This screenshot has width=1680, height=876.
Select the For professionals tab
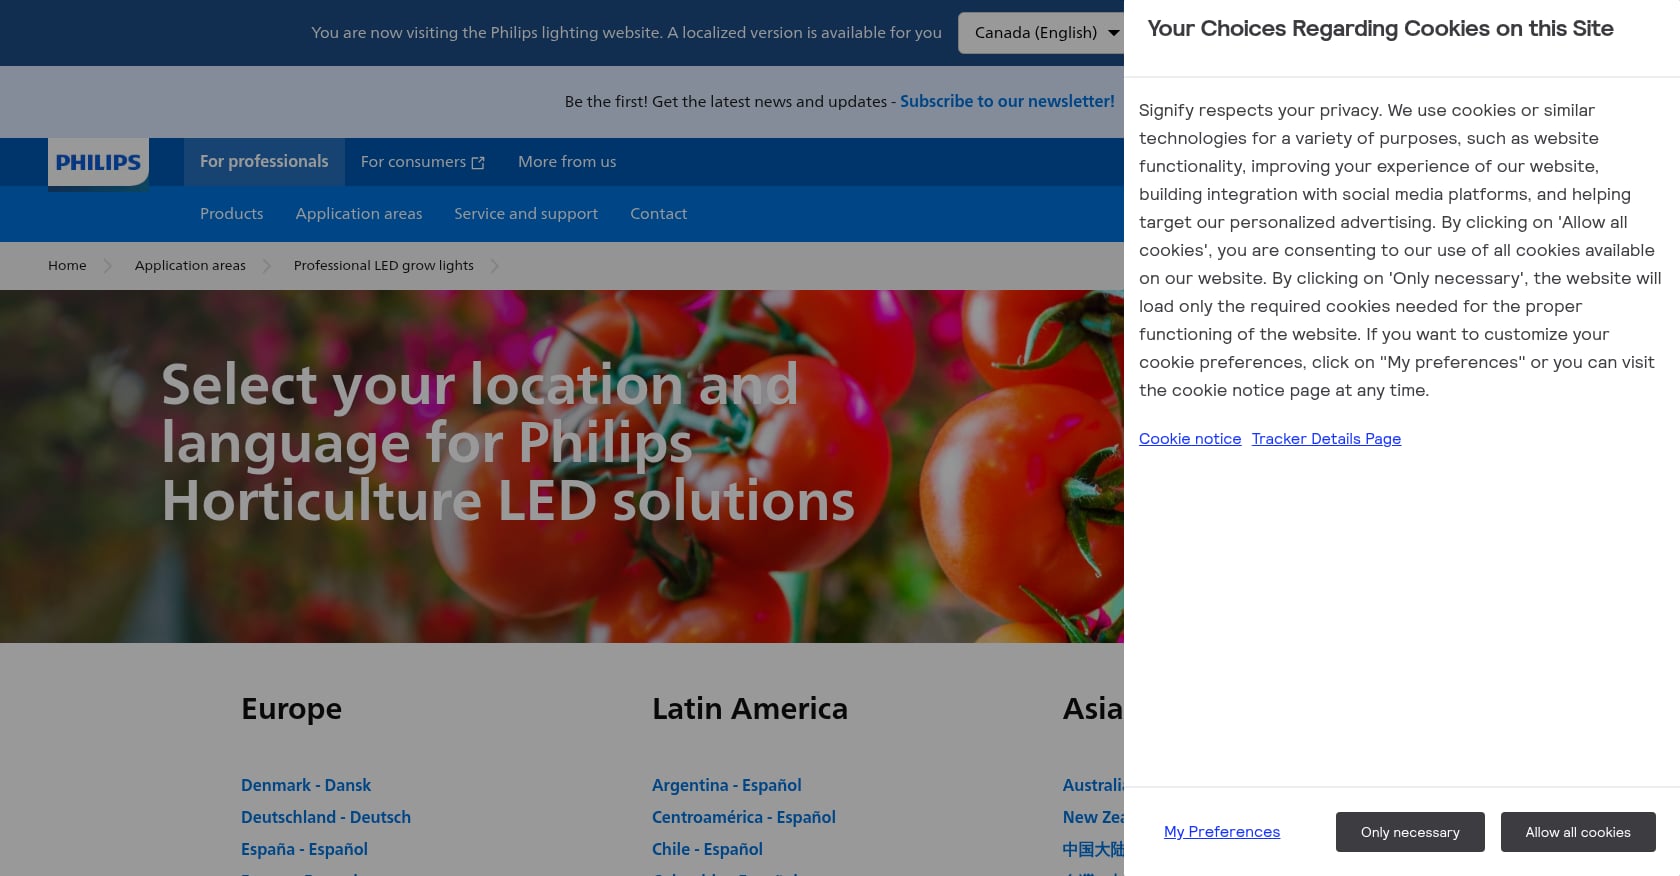pos(264,162)
